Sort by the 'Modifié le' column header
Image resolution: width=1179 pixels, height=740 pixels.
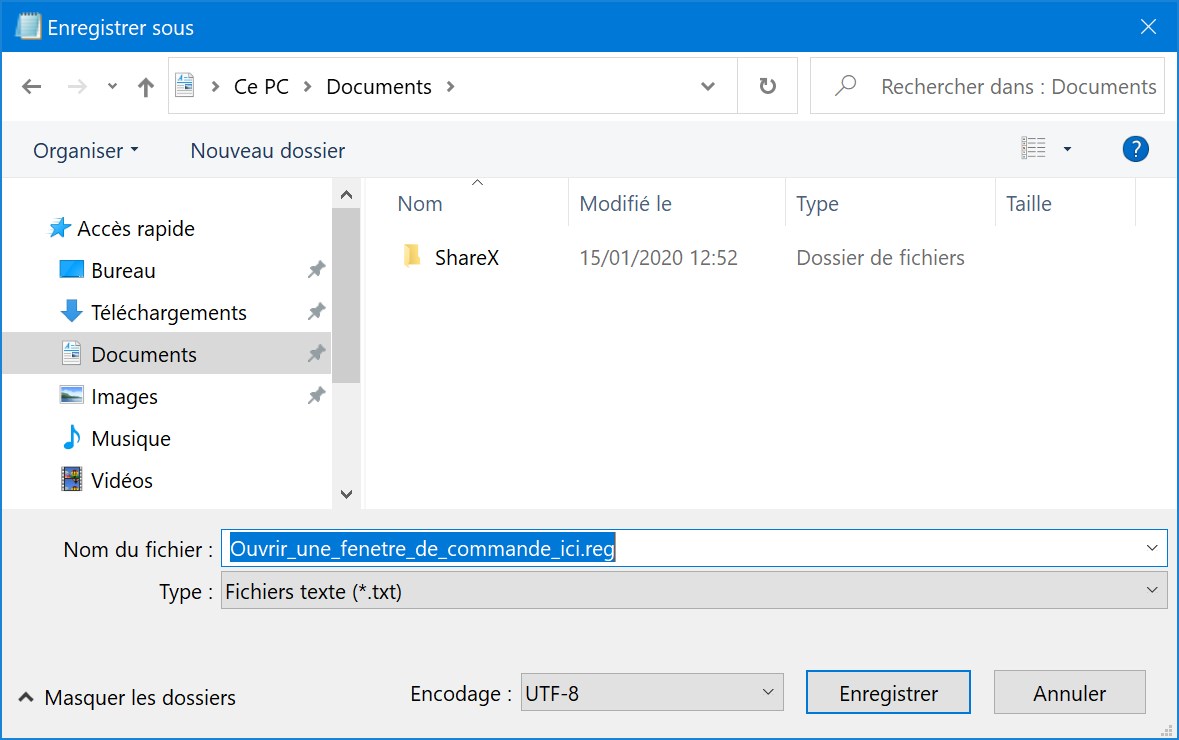[625, 204]
